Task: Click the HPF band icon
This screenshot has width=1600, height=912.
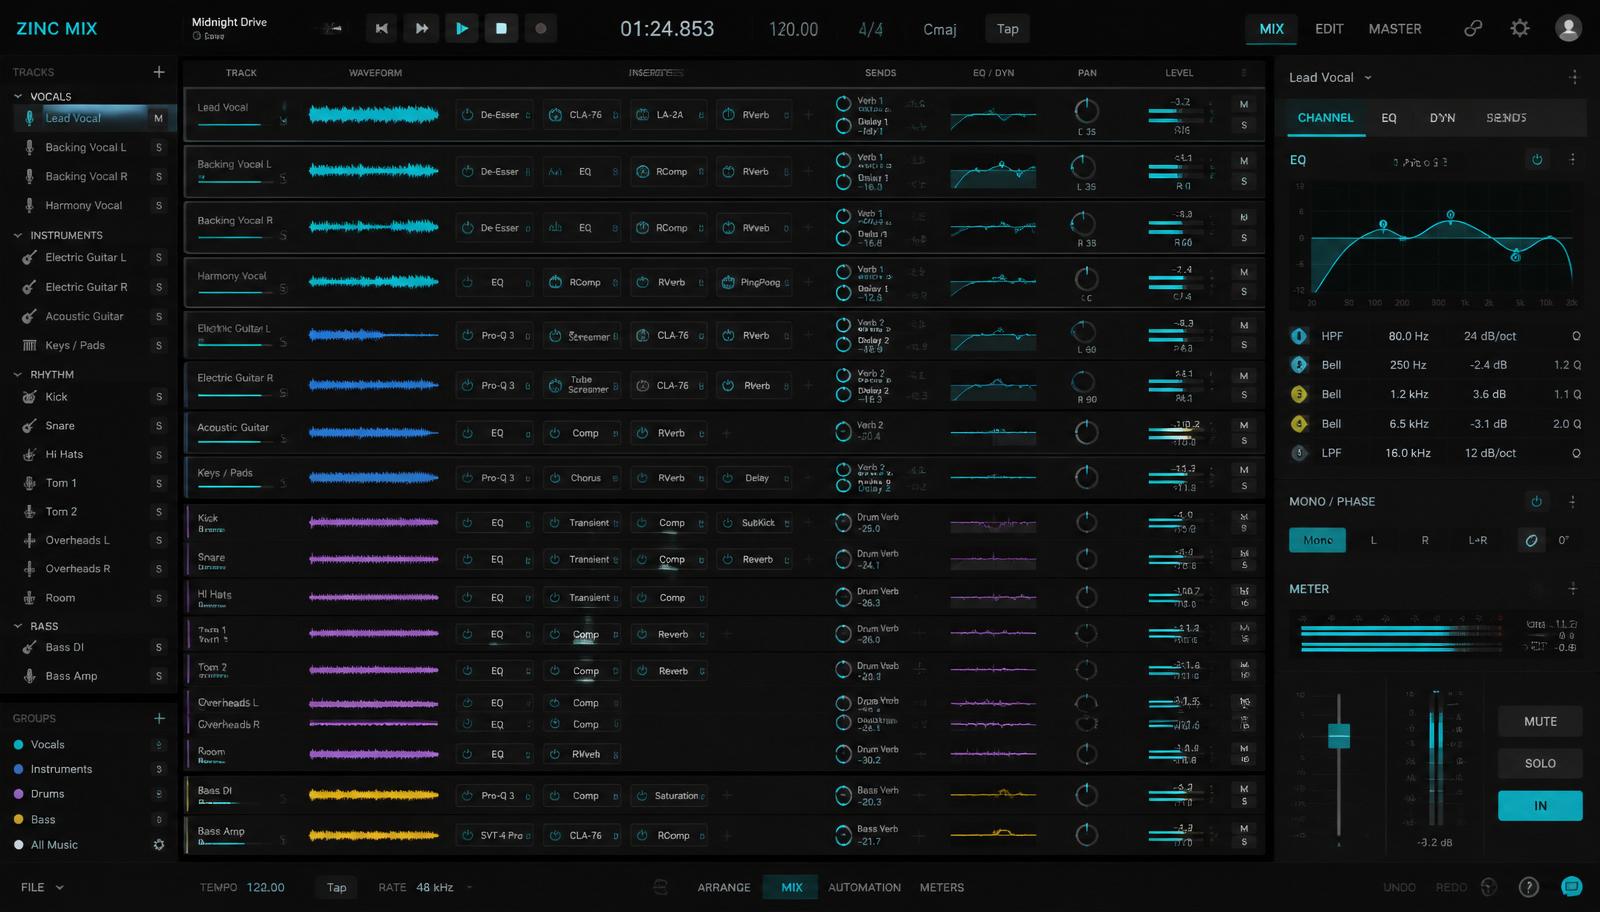Action: click(1299, 336)
